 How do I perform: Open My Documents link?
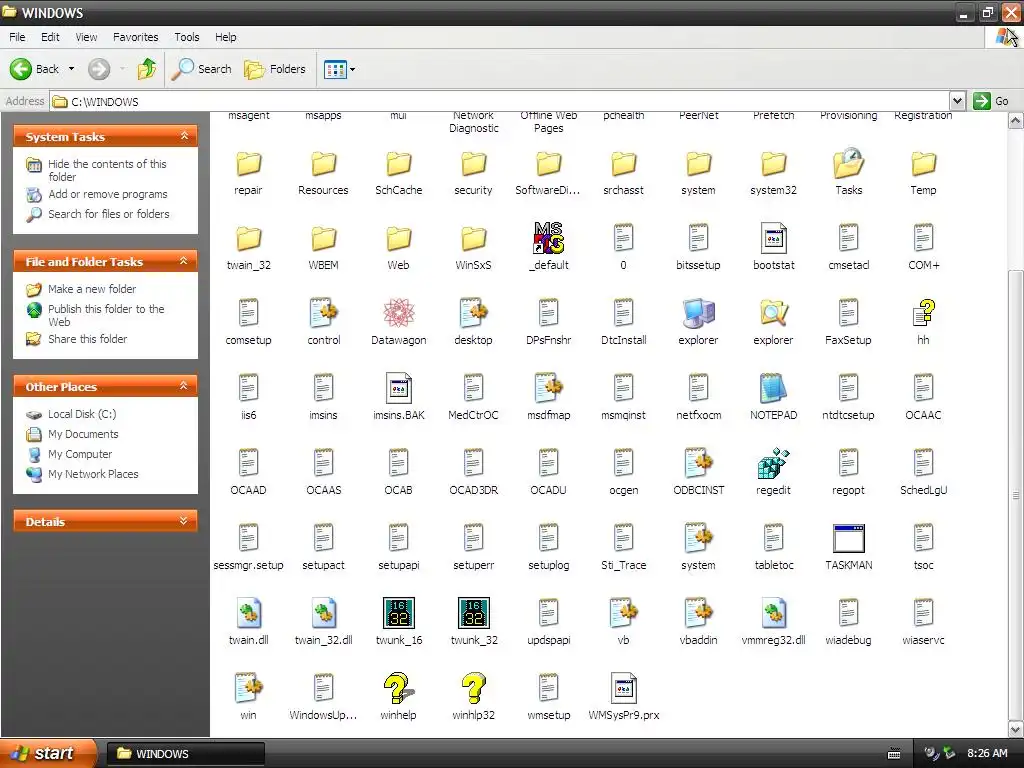(x=83, y=434)
